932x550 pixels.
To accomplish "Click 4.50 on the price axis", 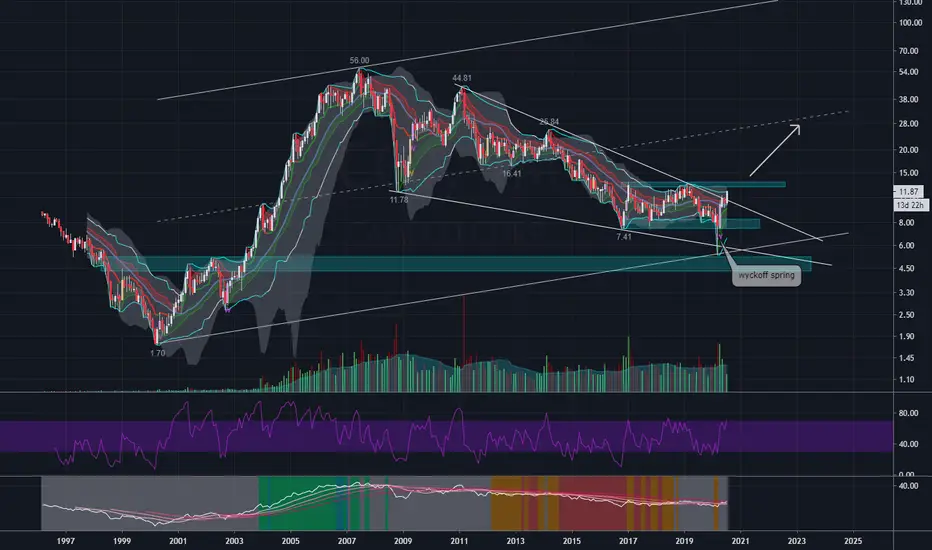I will [x=906, y=268].
